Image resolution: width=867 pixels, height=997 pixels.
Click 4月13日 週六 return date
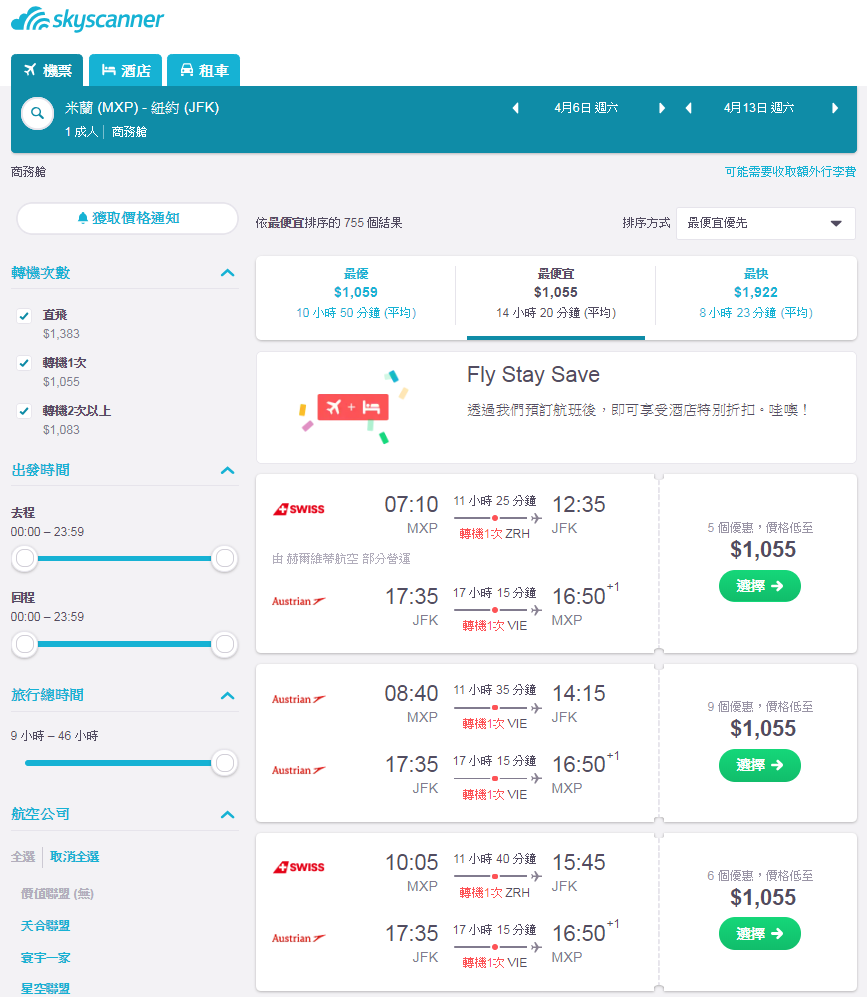759,108
